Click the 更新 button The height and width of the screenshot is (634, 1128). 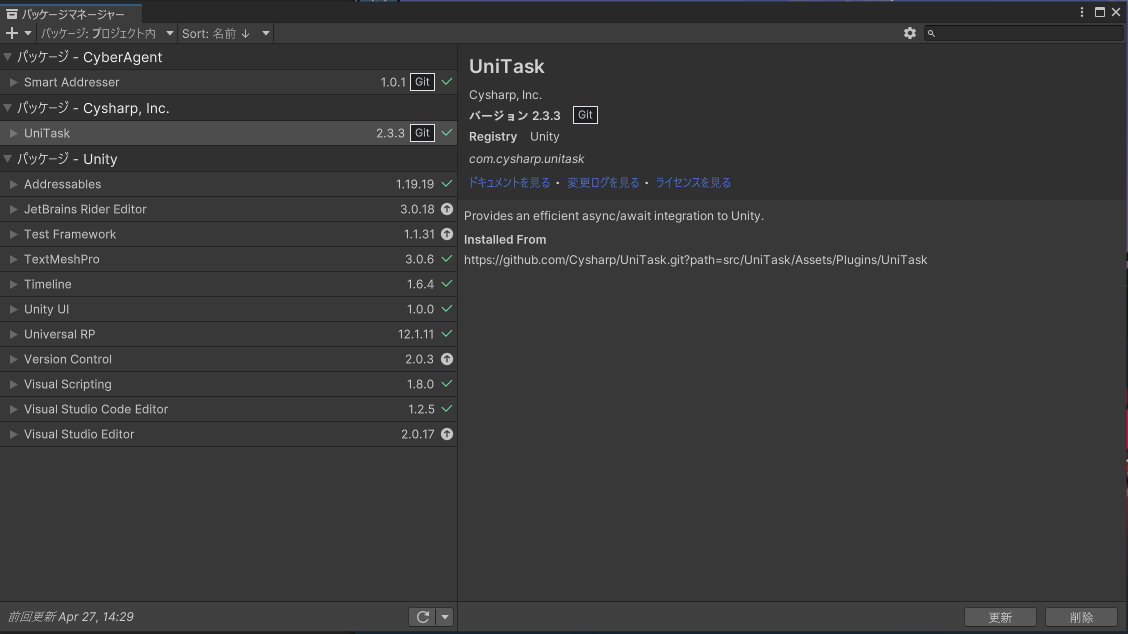[1000, 617]
